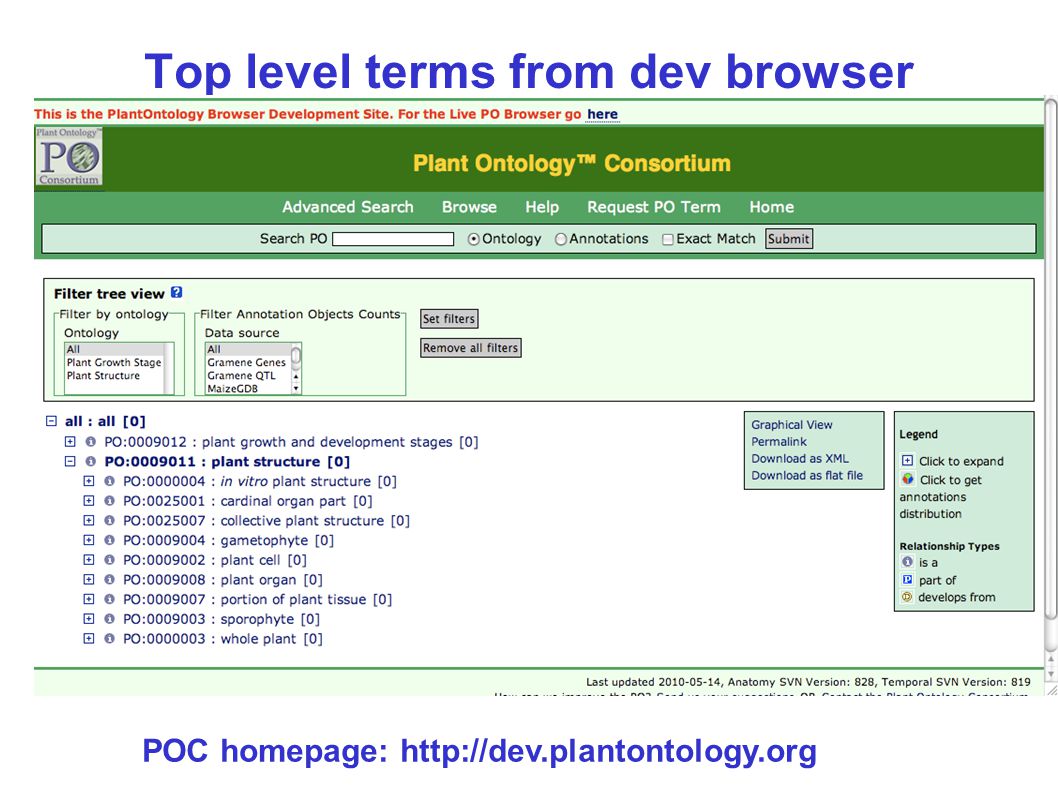Viewport: 1058px width, 793px height.
Task: Click the 'develops from' relationship icon in legend
Action: pyautogui.click(x=908, y=597)
